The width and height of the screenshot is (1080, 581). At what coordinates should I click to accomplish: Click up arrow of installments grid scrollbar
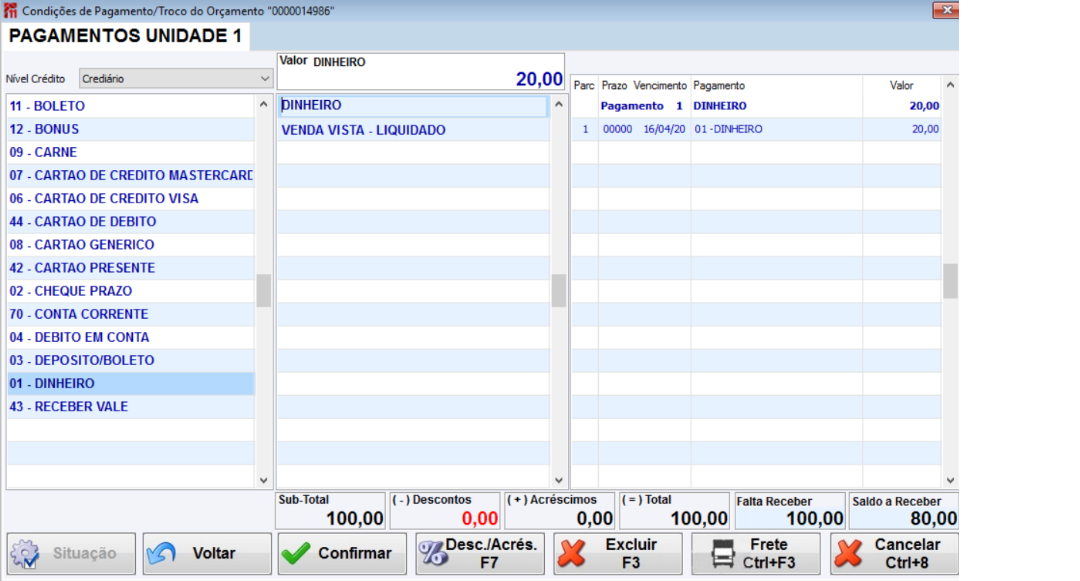coord(951,85)
